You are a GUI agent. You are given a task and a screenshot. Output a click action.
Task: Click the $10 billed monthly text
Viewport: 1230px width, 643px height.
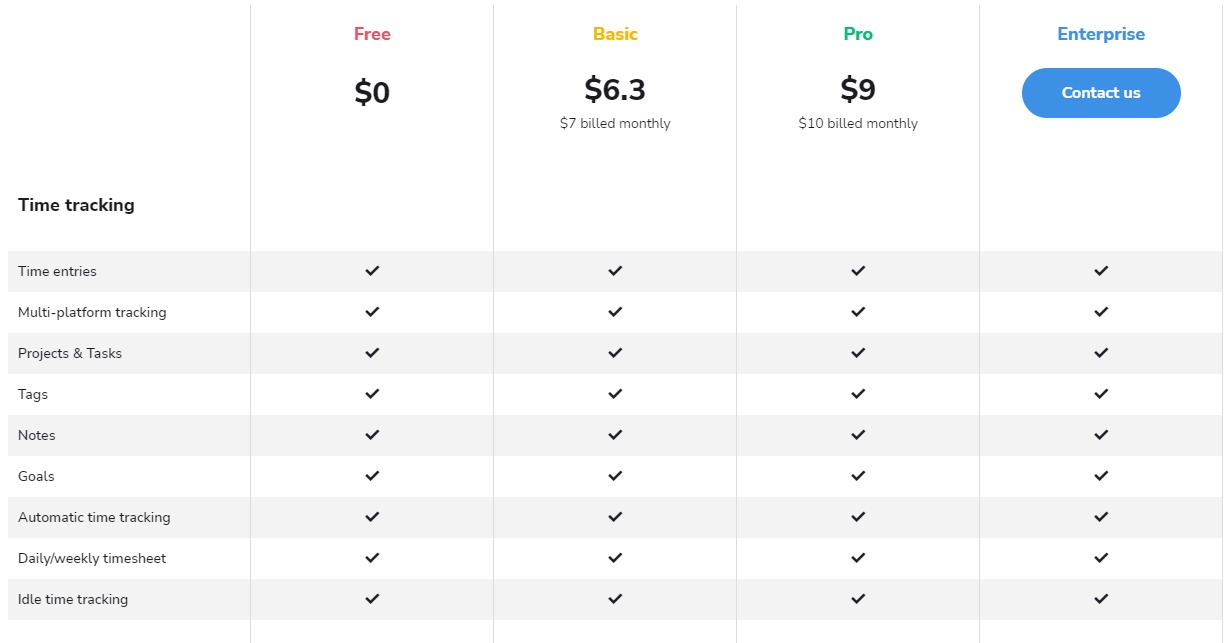tap(858, 124)
